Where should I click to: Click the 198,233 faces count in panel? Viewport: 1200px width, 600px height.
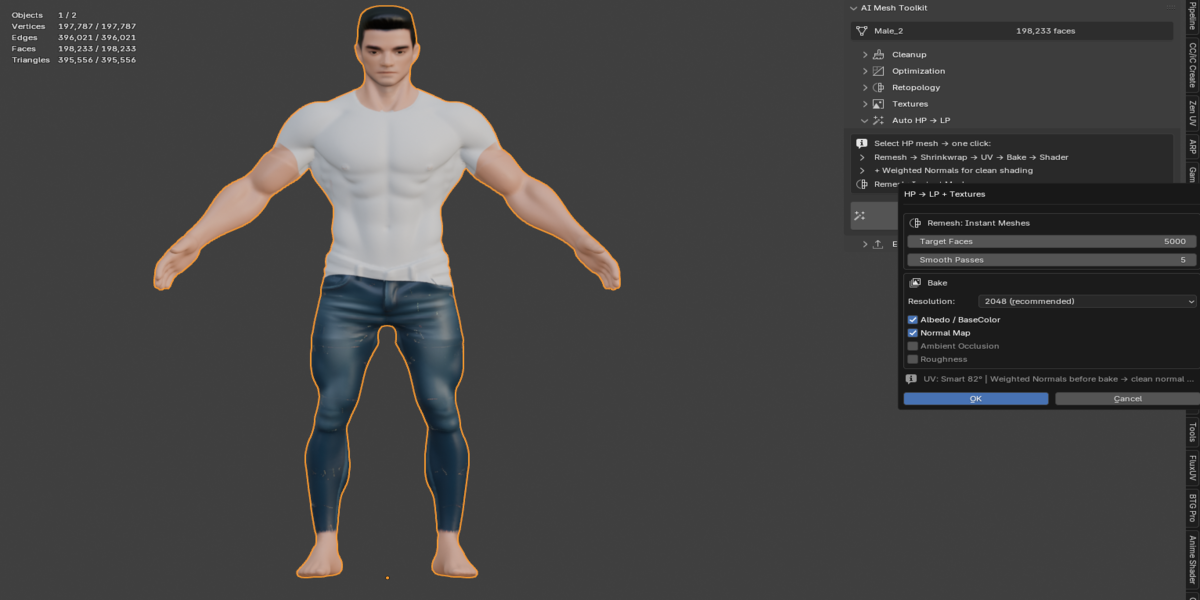click(x=1045, y=31)
